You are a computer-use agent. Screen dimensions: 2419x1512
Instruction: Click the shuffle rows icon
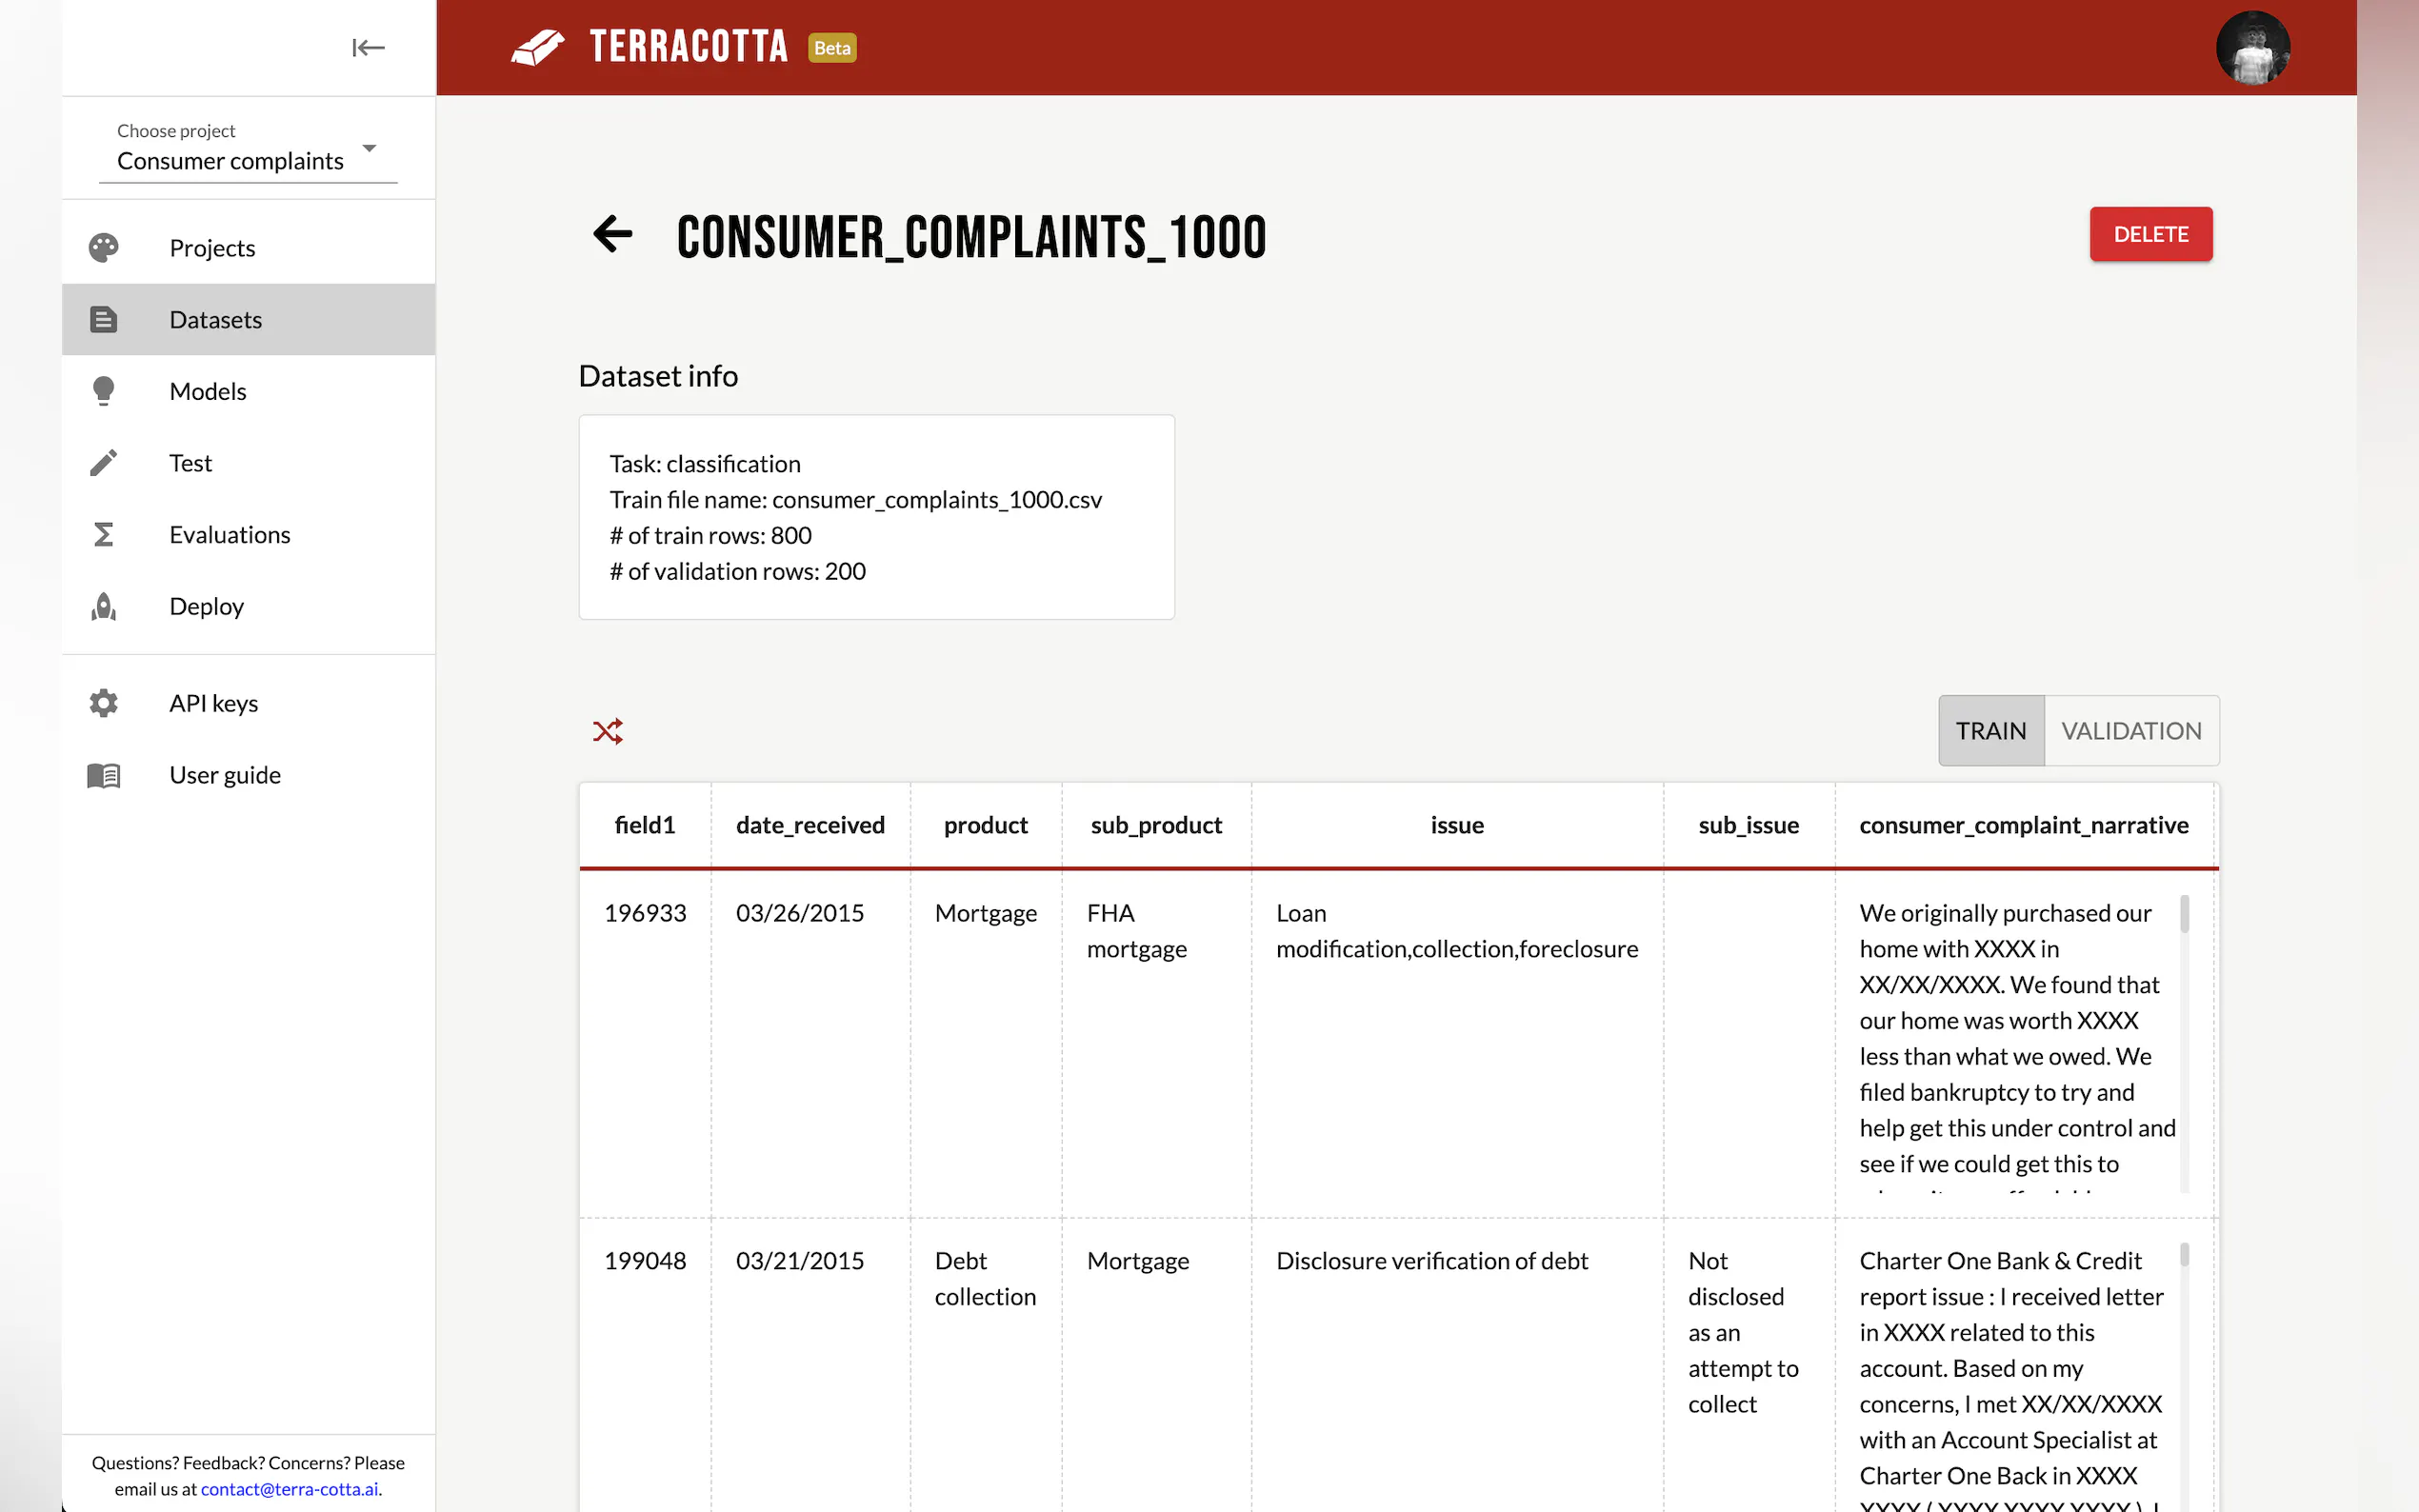click(607, 731)
